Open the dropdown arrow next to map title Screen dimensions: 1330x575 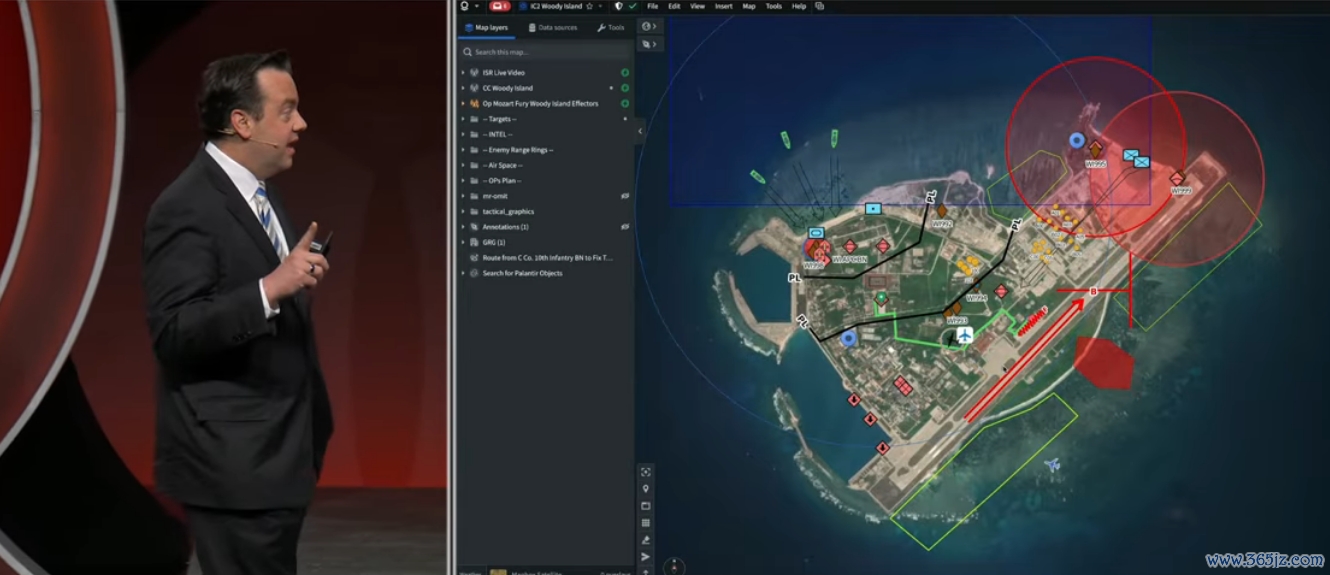(x=601, y=6)
